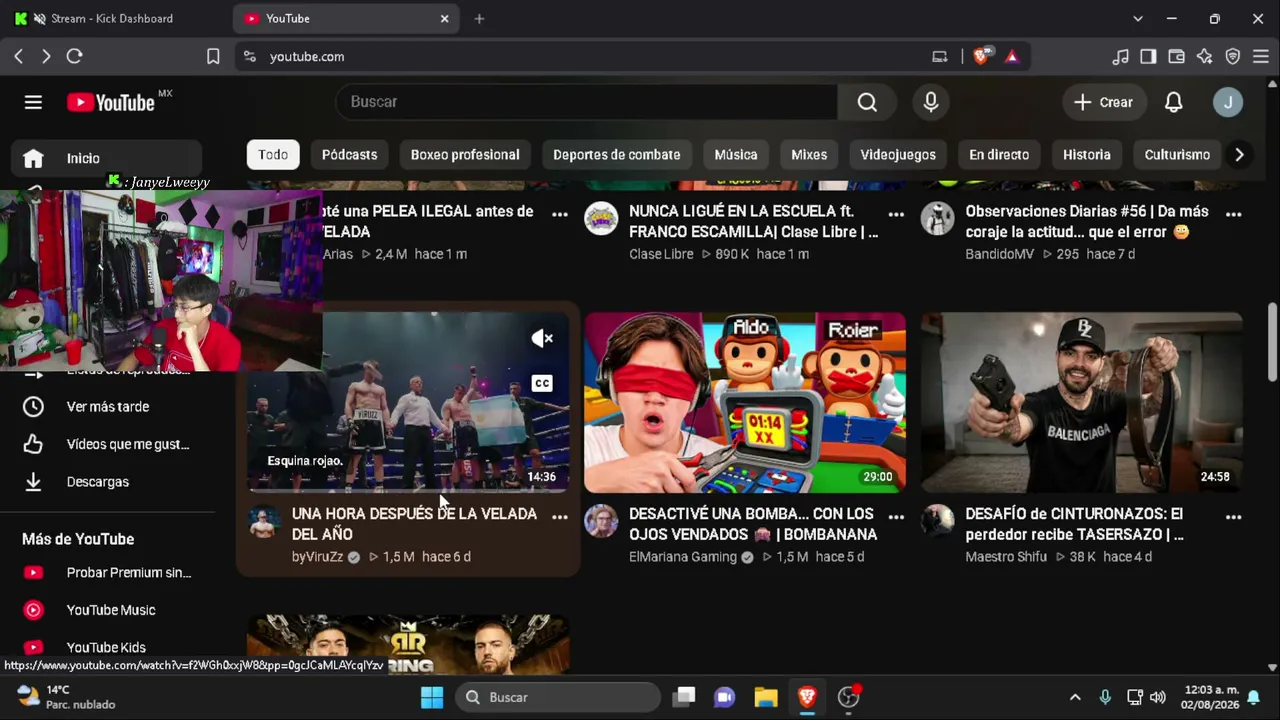Open BandidoMV channel avatar
This screenshot has height=720, width=1280.
pos(937,218)
